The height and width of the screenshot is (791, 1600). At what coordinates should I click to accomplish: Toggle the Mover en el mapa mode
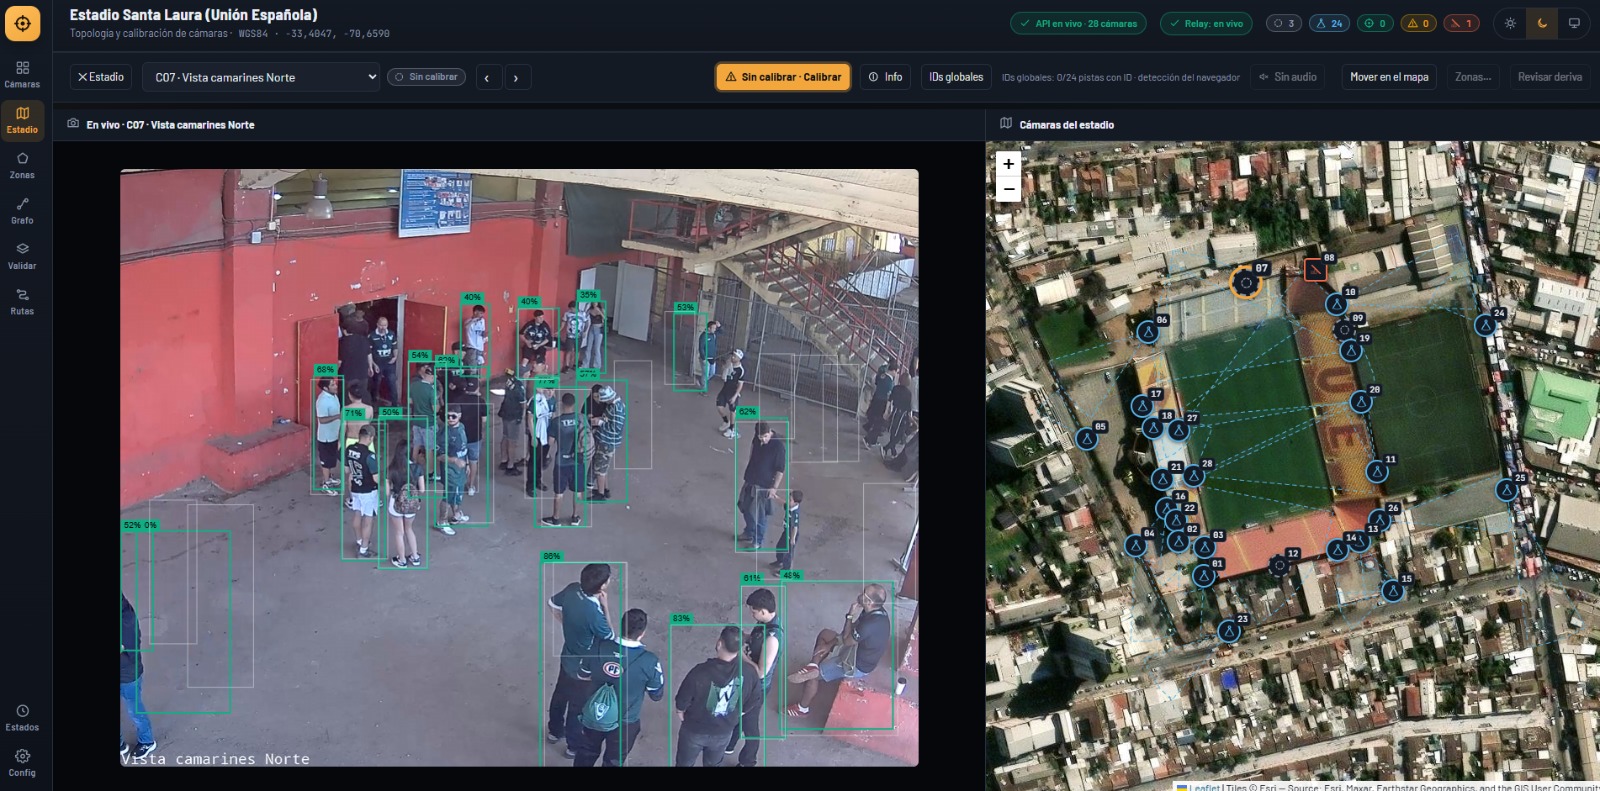click(1389, 77)
